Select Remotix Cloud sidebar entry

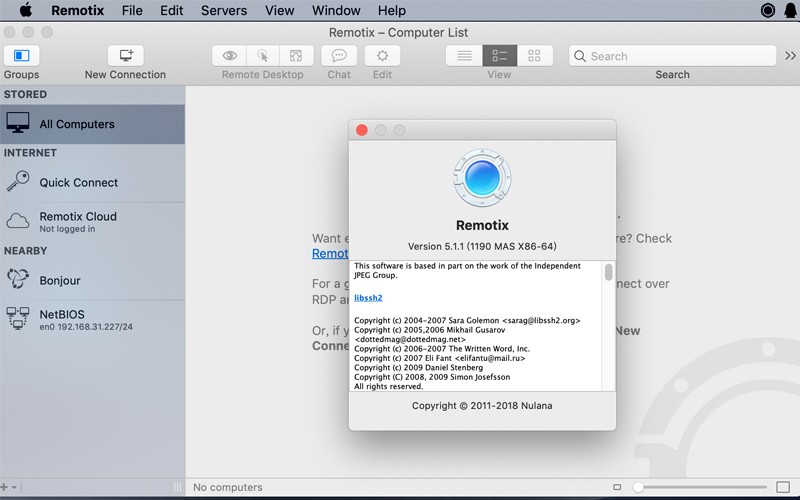(x=92, y=222)
